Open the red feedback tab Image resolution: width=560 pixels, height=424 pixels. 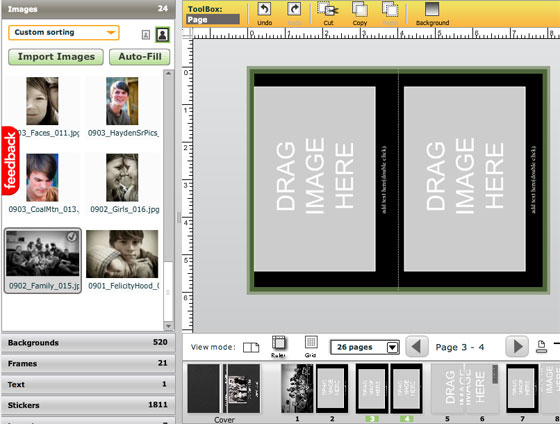click(x=10, y=161)
